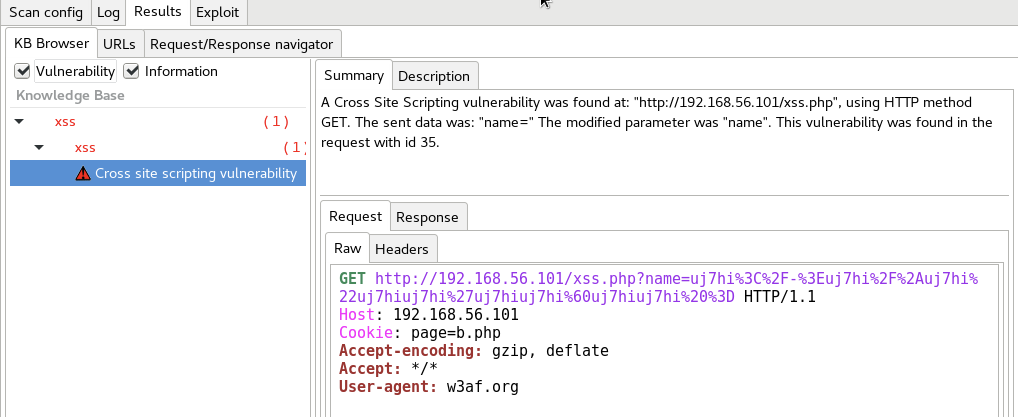The width and height of the screenshot is (1018, 417).
Task: Collapse the top-level xss tree node
Action: pyautogui.click(x=19, y=122)
